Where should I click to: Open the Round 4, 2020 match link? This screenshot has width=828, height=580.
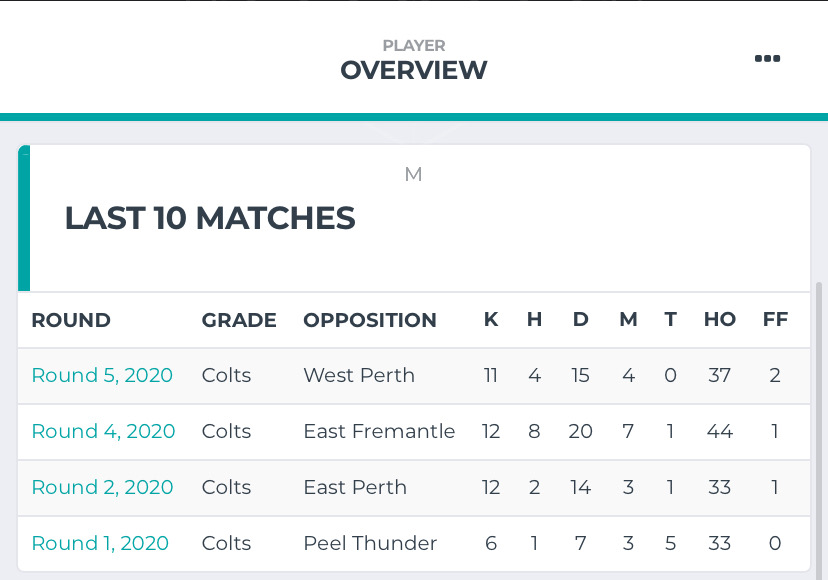[103, 432]
